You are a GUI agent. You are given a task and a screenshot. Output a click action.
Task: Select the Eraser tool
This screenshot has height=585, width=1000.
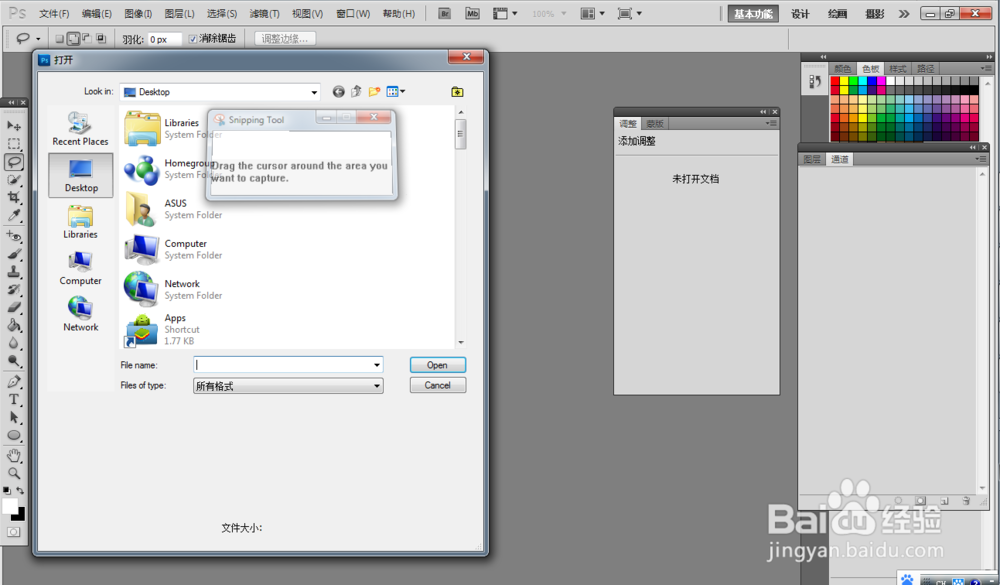click(13, 307)
